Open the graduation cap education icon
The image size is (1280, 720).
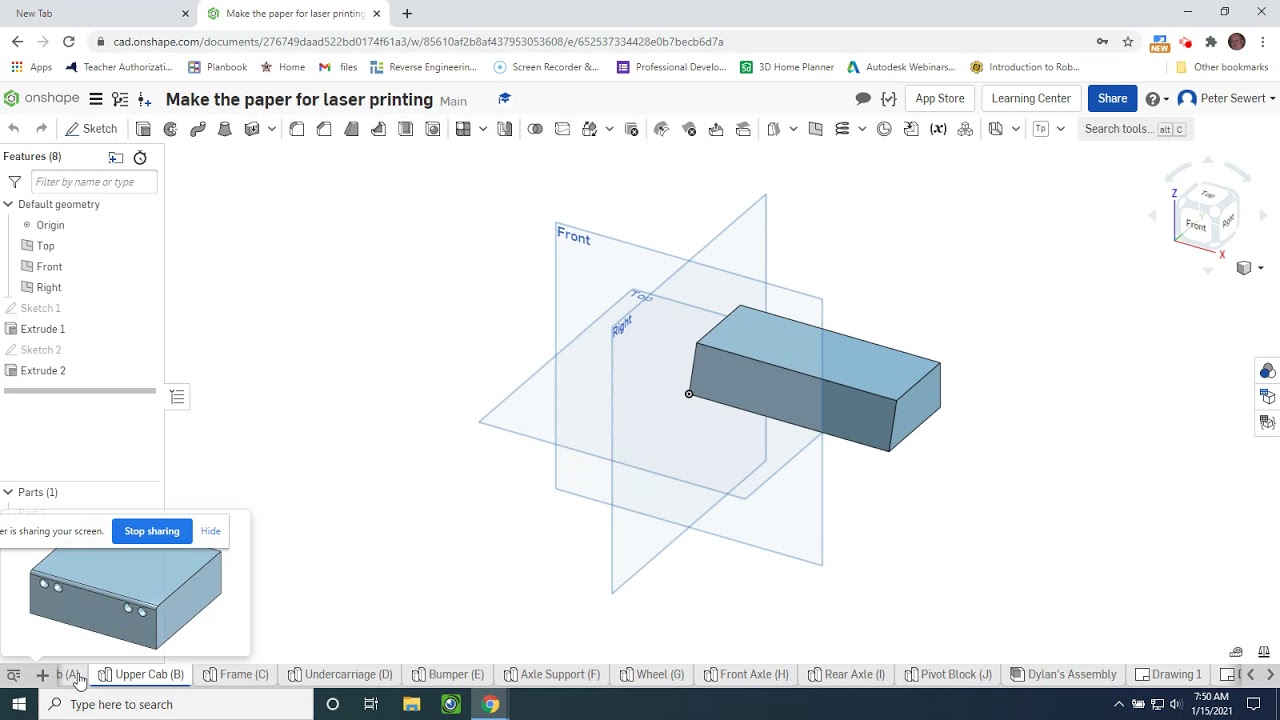point(504,98)
